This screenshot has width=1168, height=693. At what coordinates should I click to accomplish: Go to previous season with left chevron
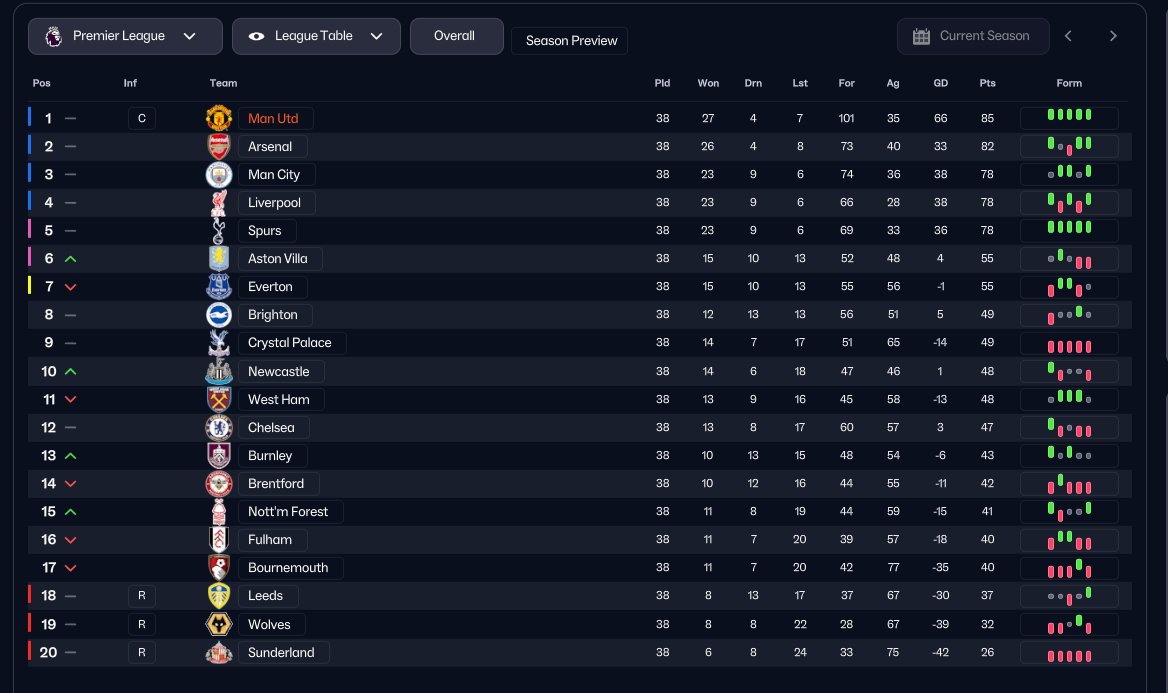pos(1068,36)
